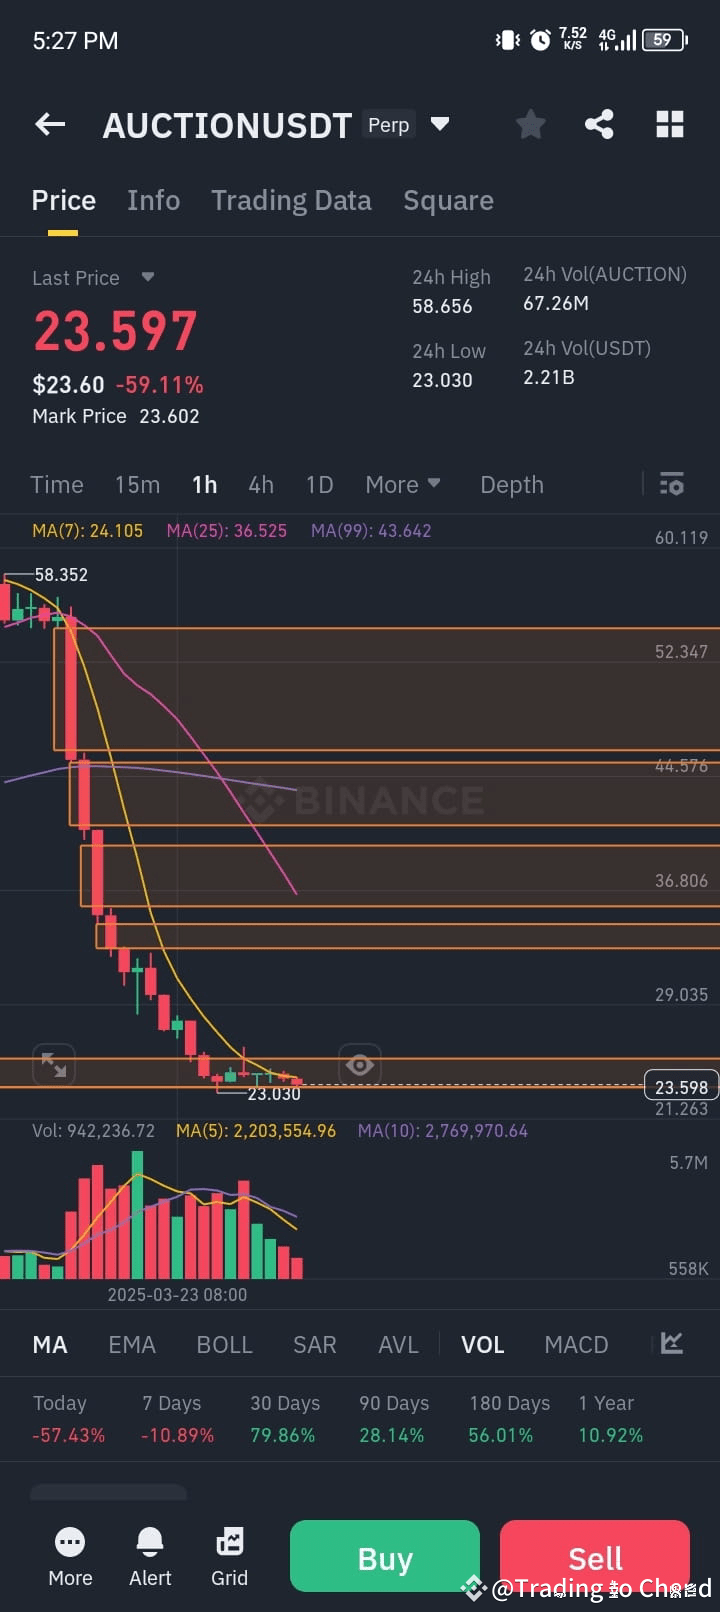
Task: Switch to the Price tab
Action: pos(64,200)
